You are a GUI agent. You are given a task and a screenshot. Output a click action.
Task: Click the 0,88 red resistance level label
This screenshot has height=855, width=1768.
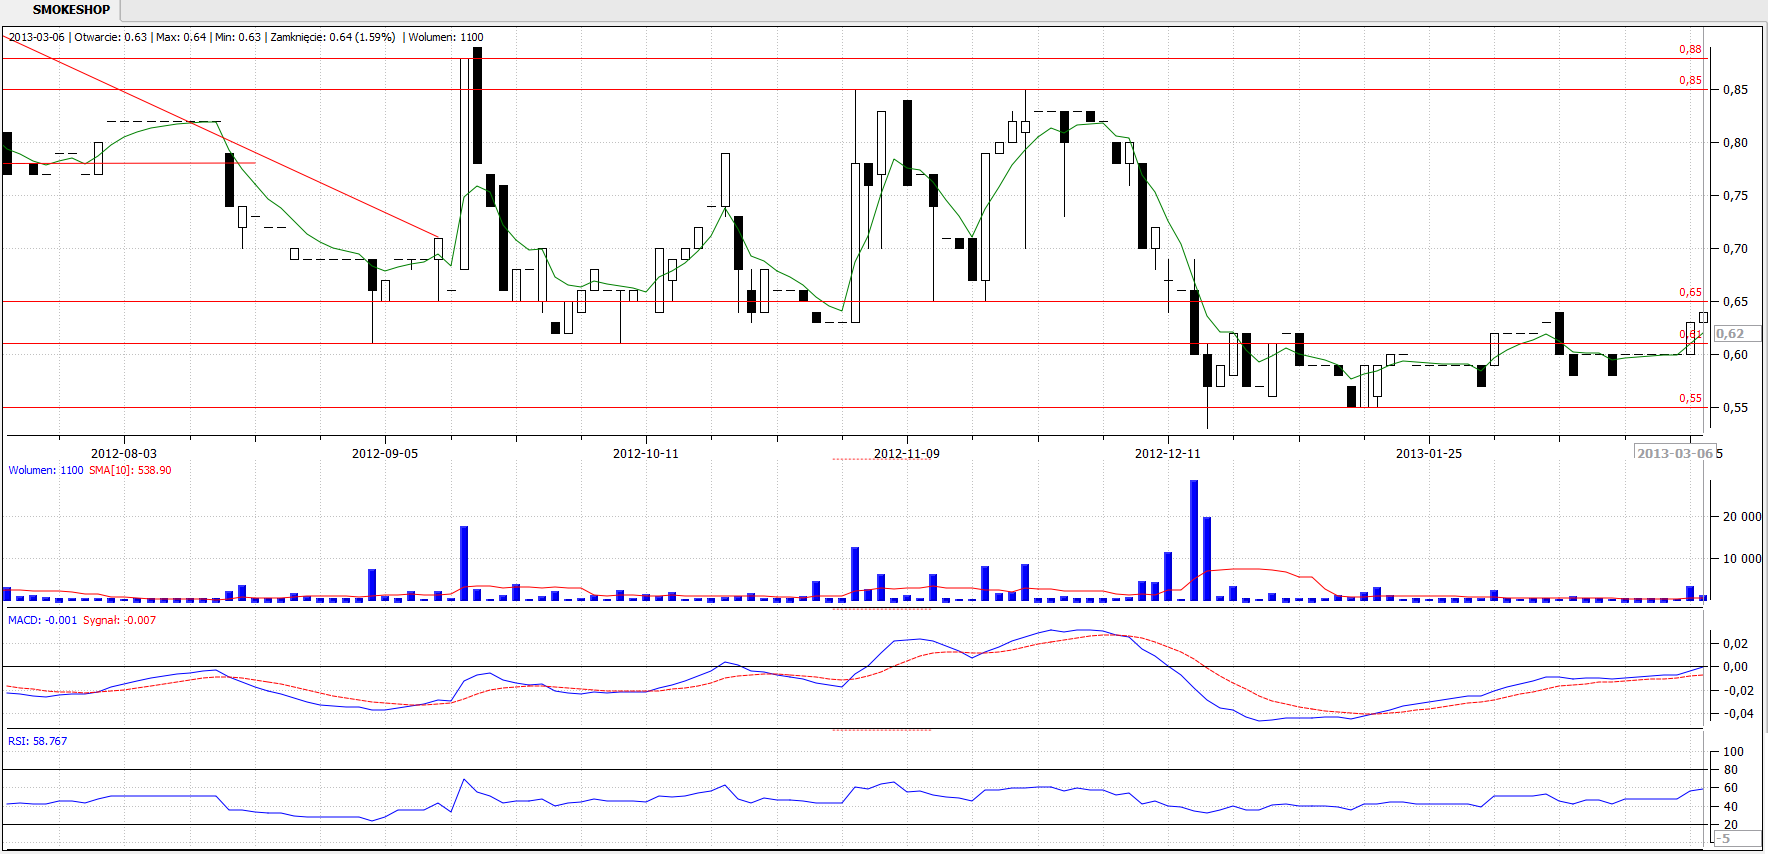click(x=1689, y=49)
